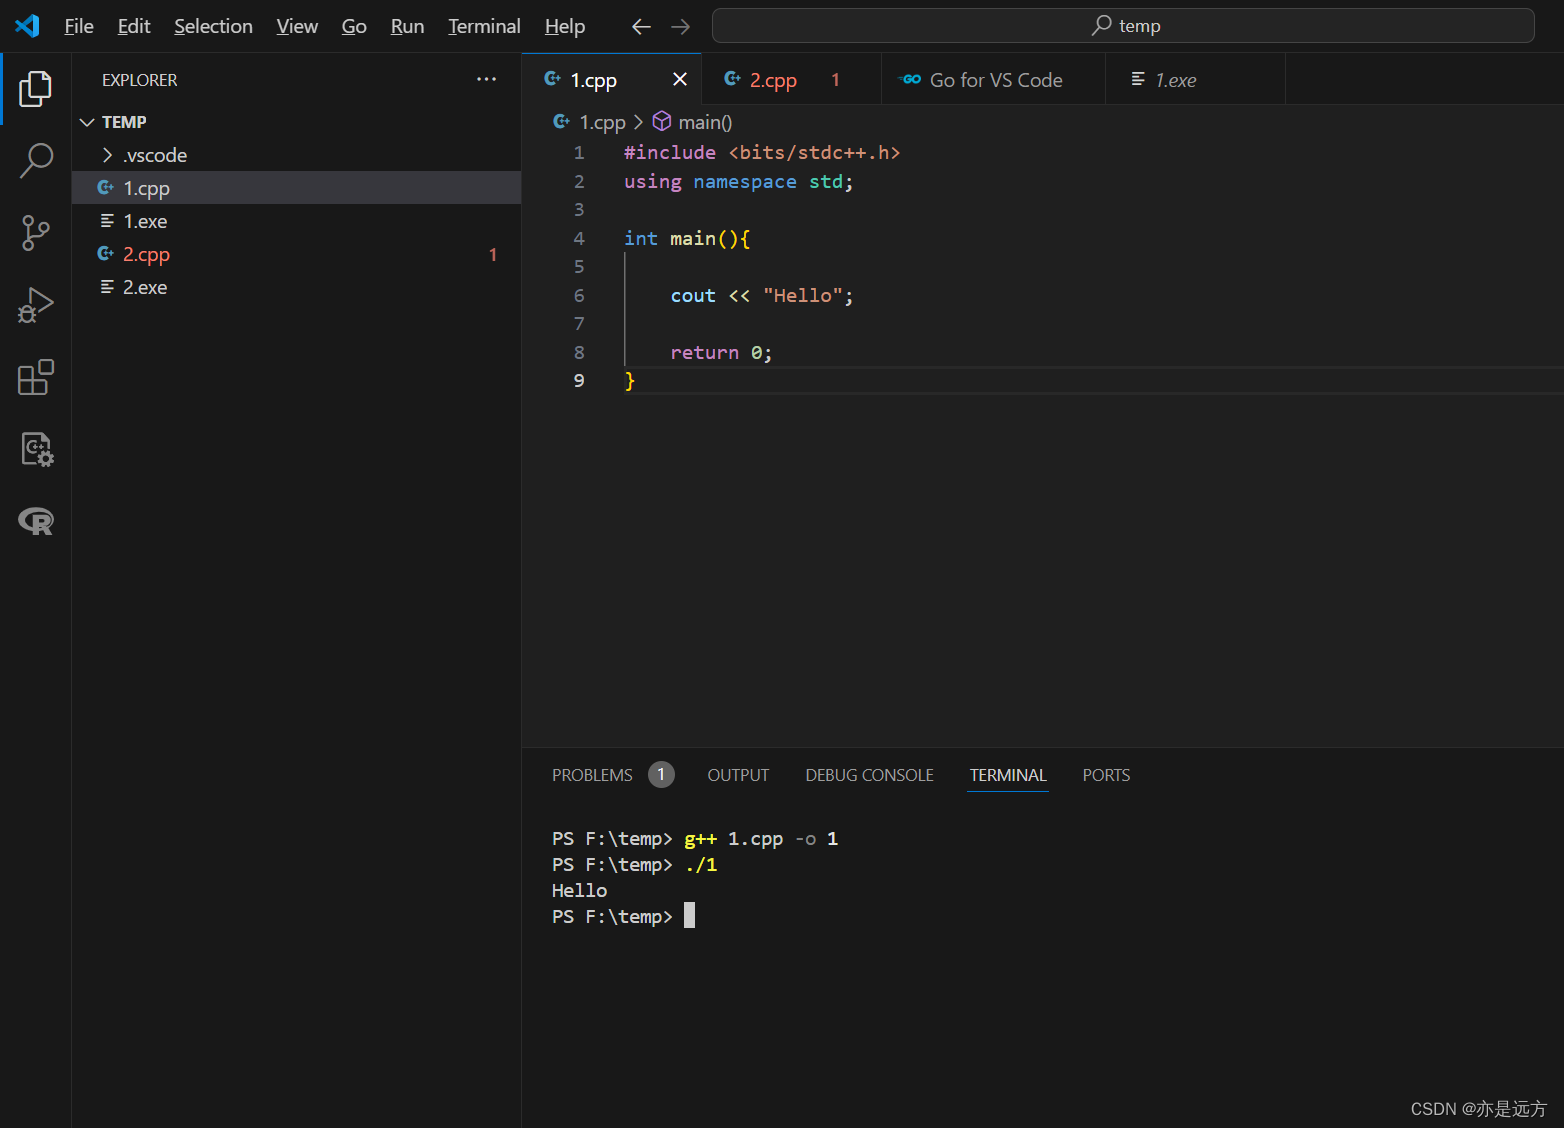This screenshot has height=1128, width=1564.
Task: Open the R extension view
Action: (36, 521)
